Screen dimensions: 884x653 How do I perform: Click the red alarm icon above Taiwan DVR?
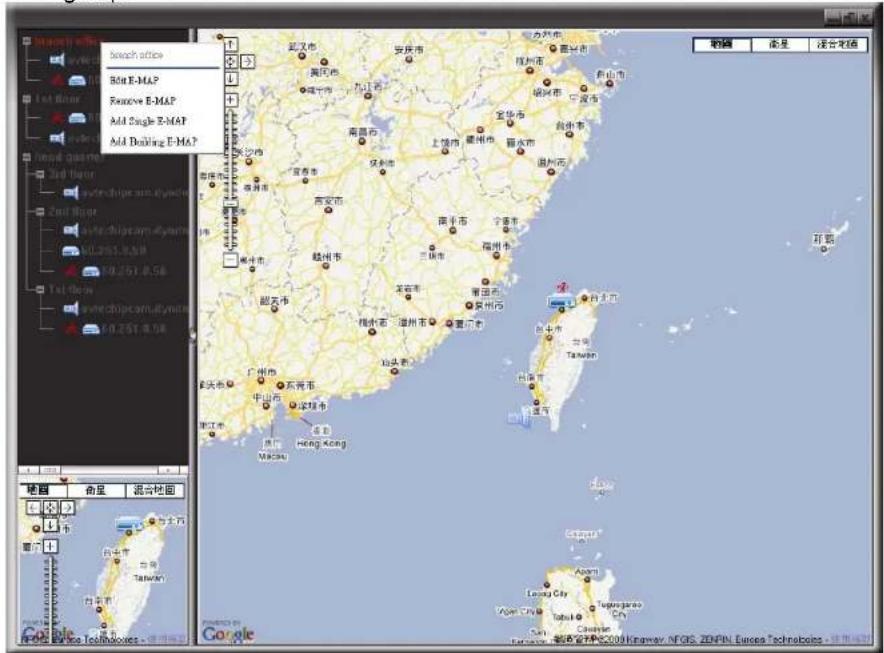point(562,289)
